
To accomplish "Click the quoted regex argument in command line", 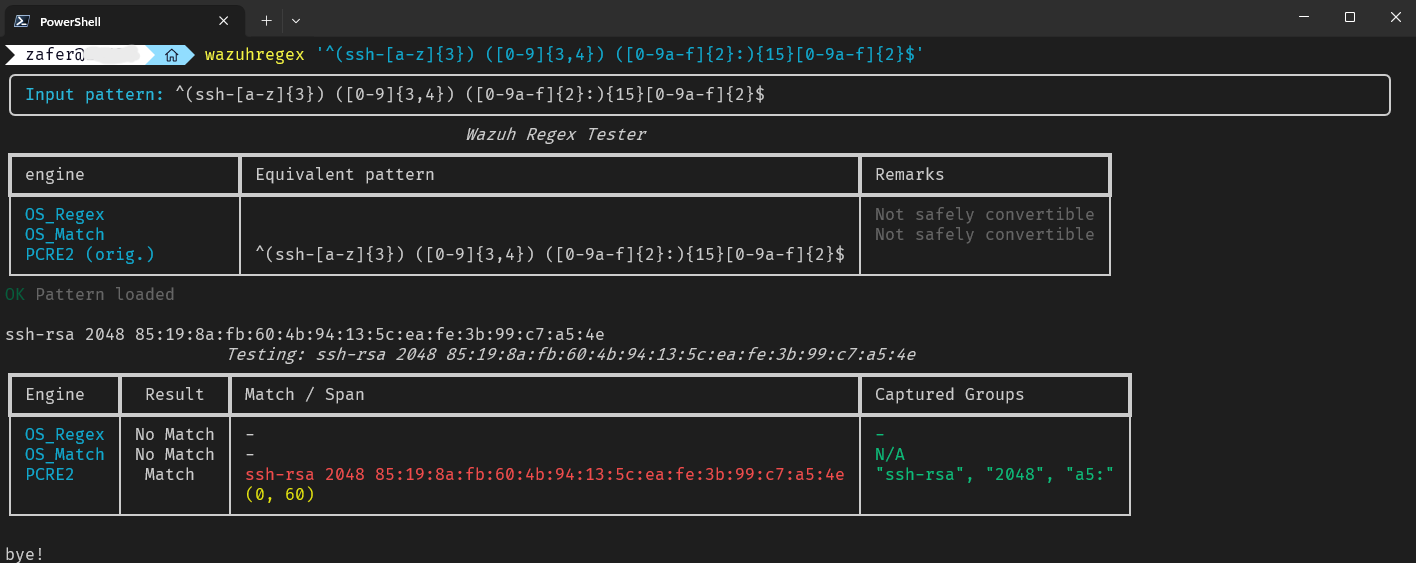I will pyautogui.click(x=620, y=54).
